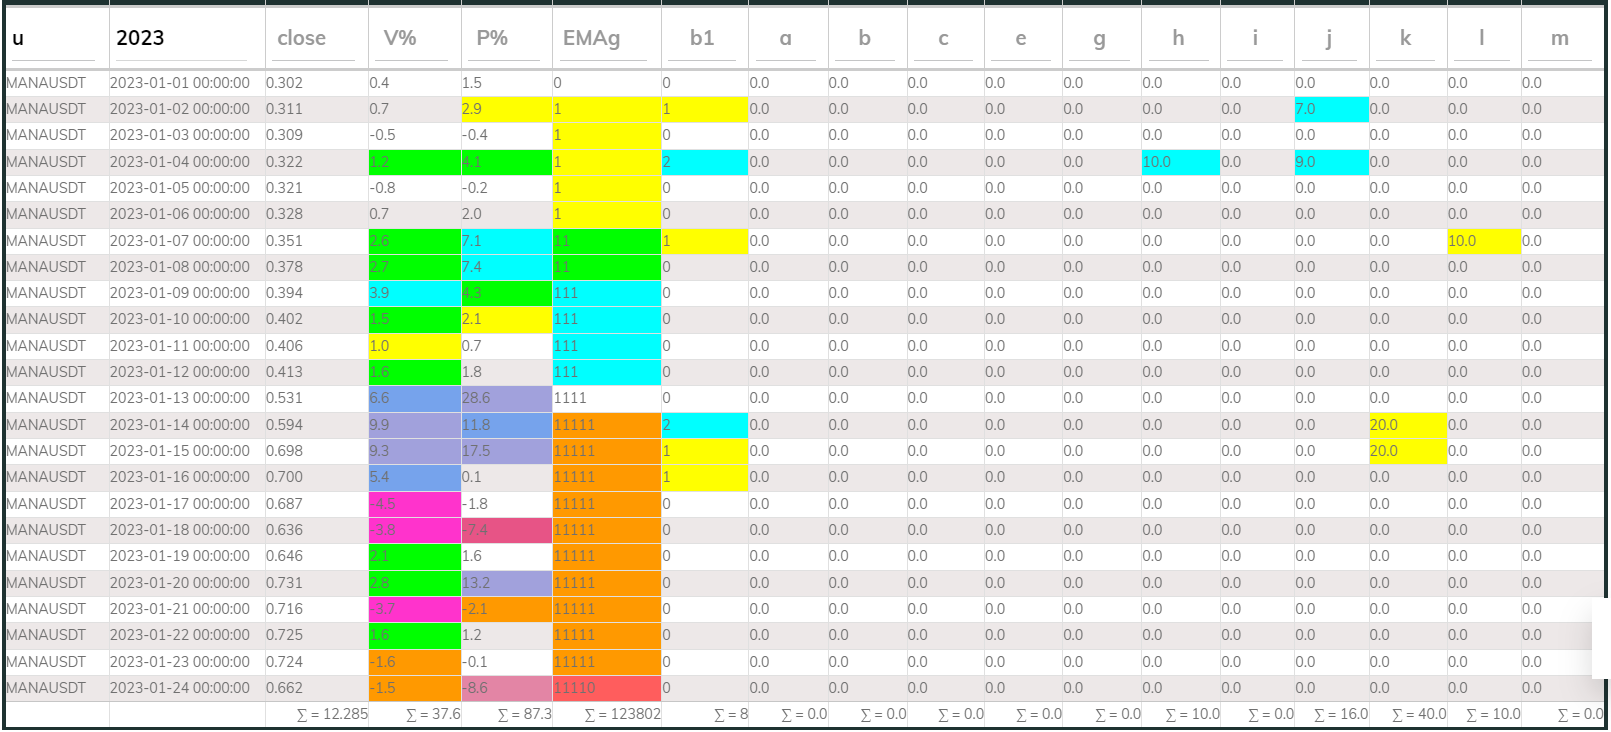
Task: Click the red 11110 EMAg cell
Action: pos(606,688)
